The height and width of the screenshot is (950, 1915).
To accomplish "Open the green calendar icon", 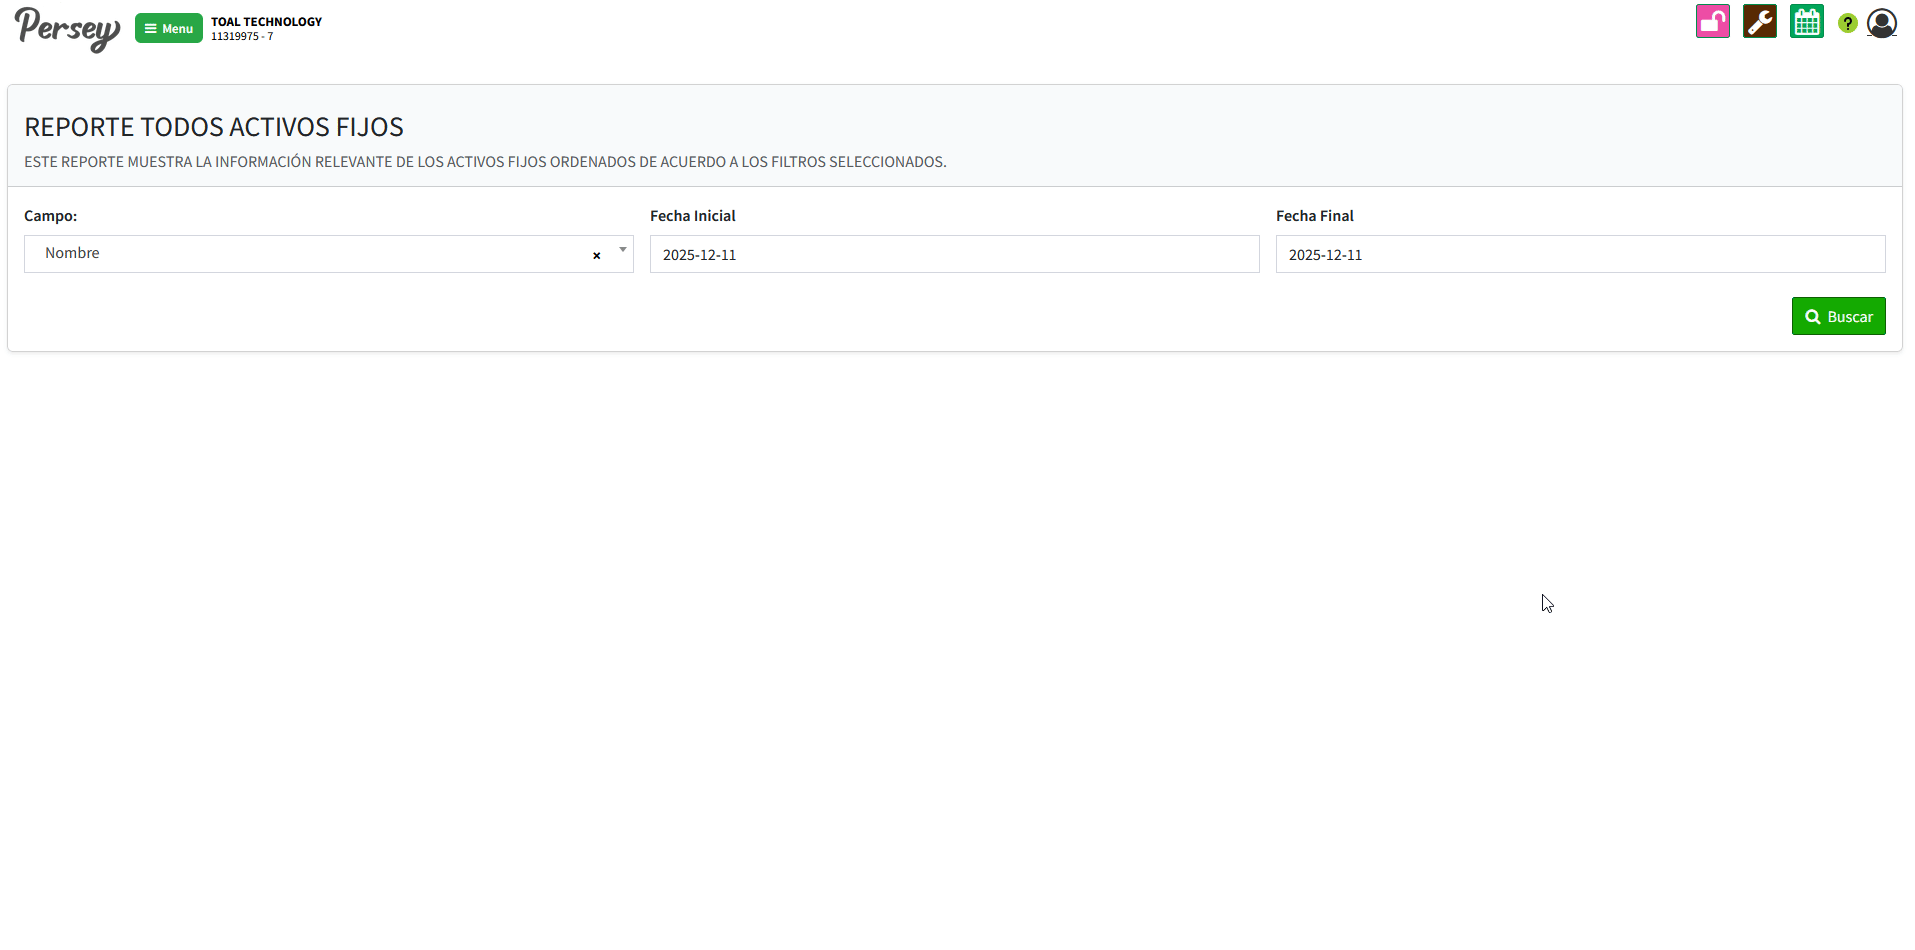I will (x=1806, y=22).
